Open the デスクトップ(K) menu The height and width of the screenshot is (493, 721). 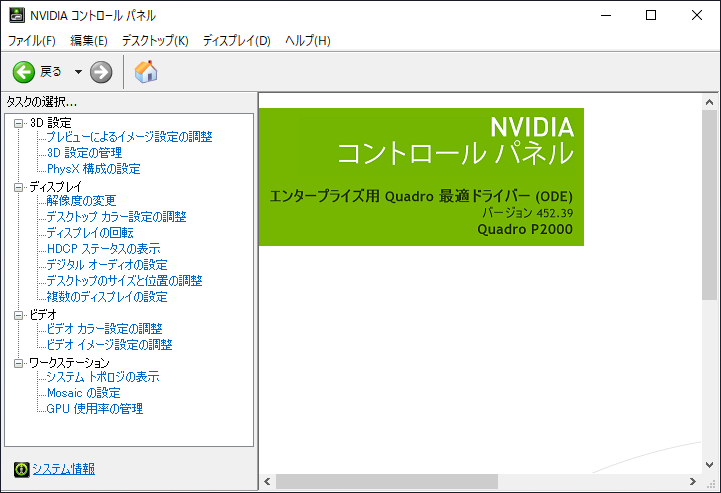(155, 40)
